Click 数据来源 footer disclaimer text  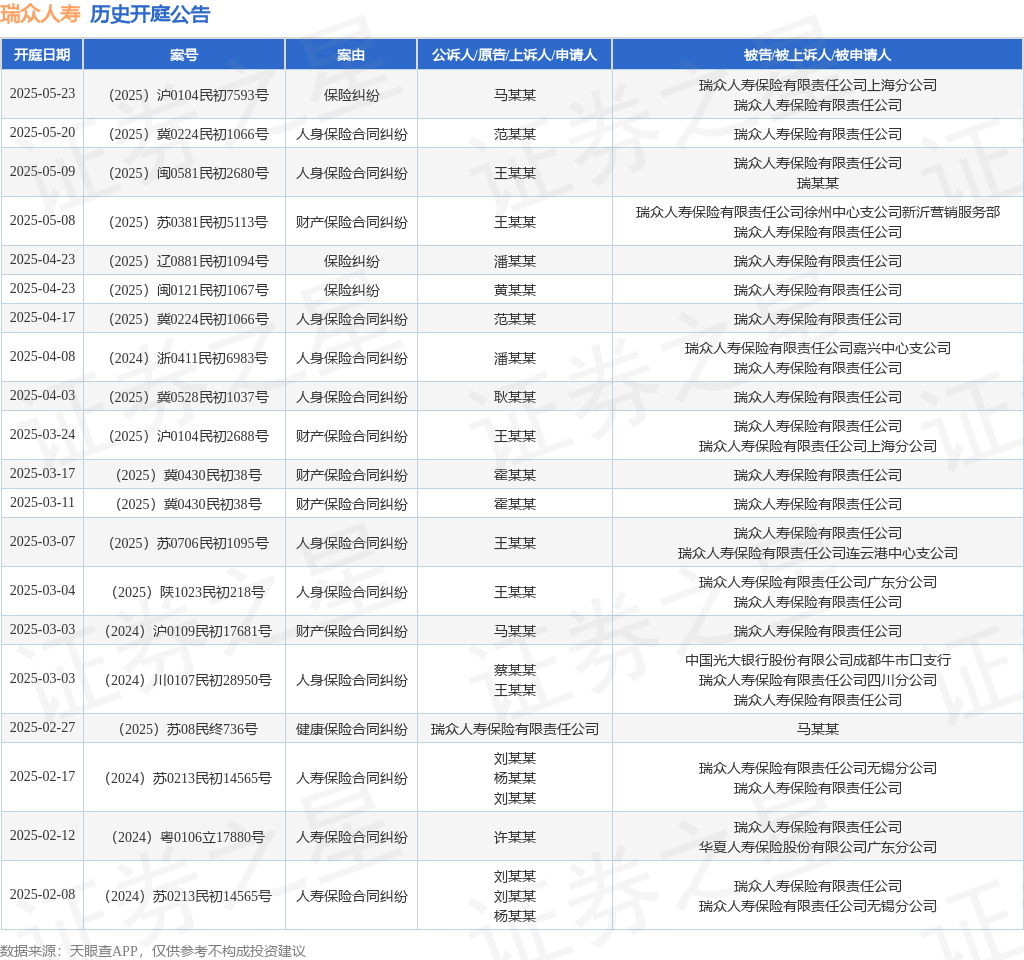[x=153, y=951]
